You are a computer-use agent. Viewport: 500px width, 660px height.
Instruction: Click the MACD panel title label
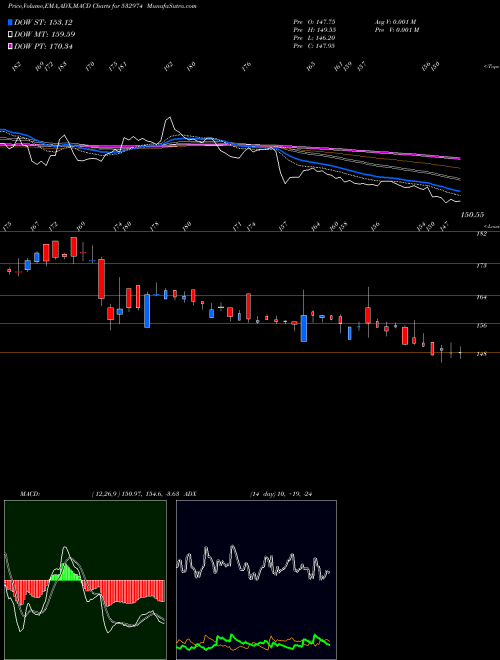(29, 494)
